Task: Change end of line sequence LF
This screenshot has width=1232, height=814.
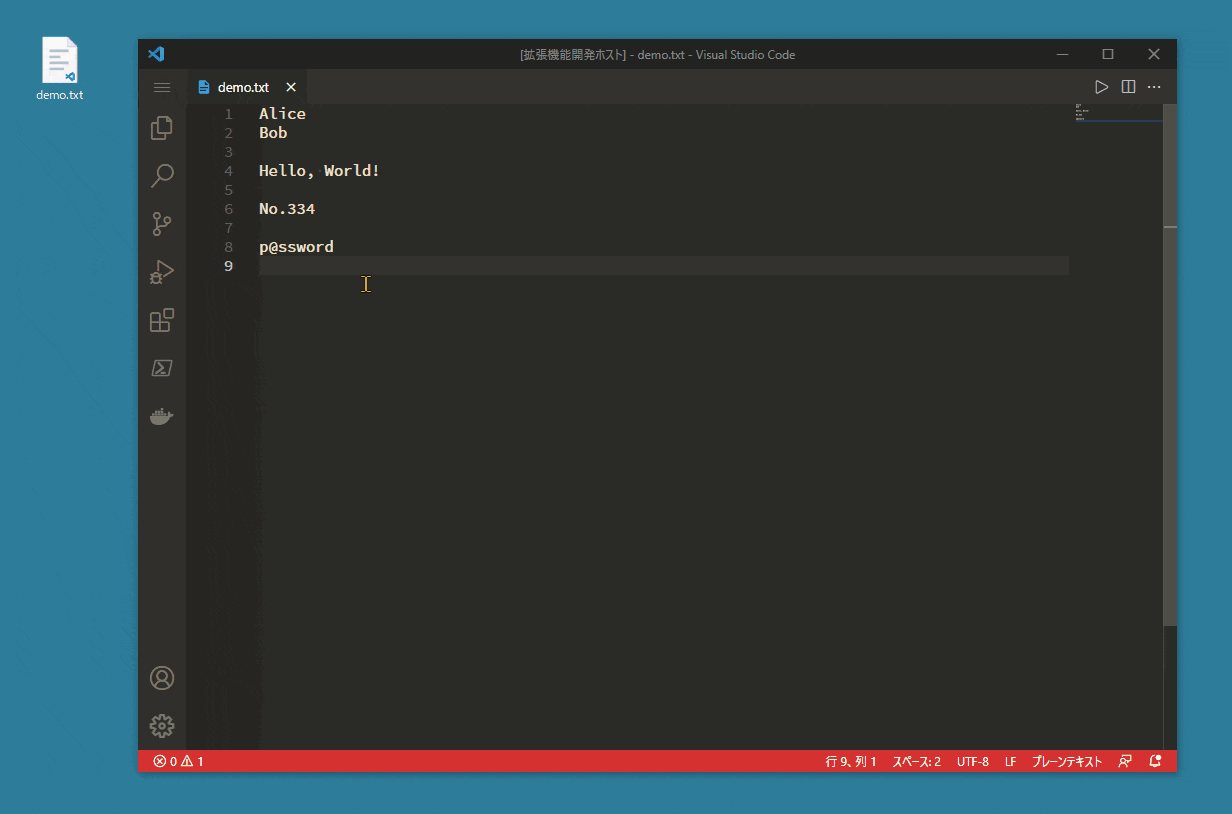Action: tap(1011, 761)
